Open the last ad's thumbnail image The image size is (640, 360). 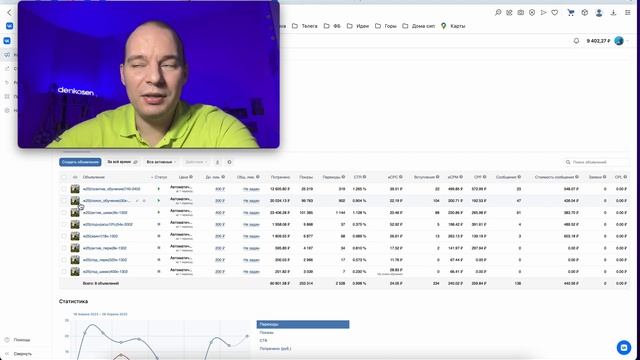pos(75,271)
